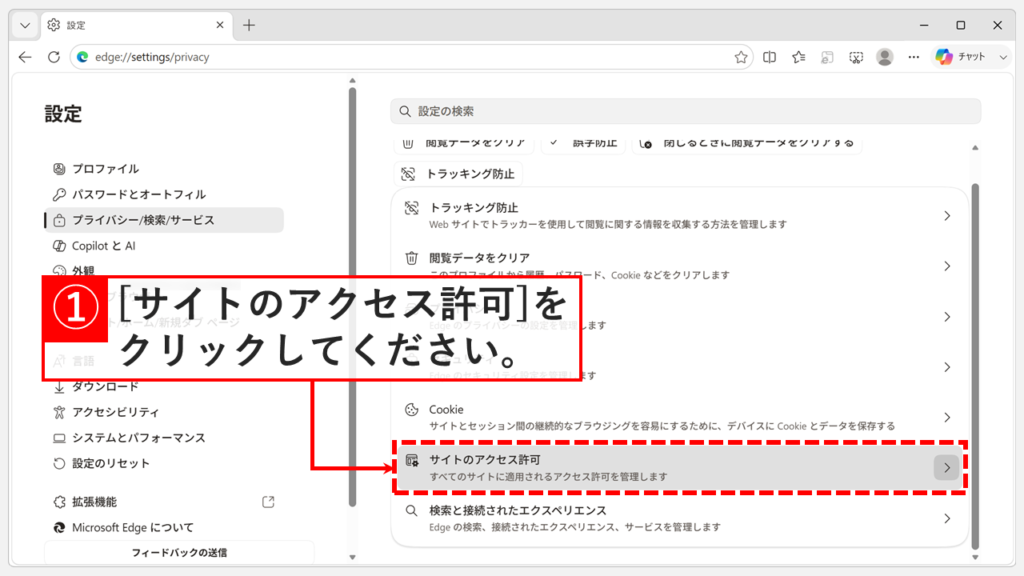
Task: Open 設定のリセット in sidebar
Action: click(x=163, y=463)
